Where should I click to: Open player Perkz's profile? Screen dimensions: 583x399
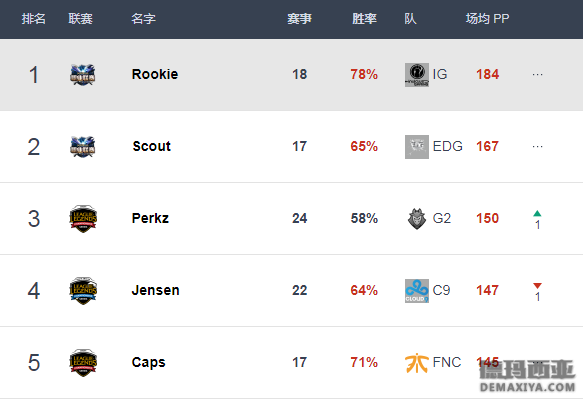(150, 218)
